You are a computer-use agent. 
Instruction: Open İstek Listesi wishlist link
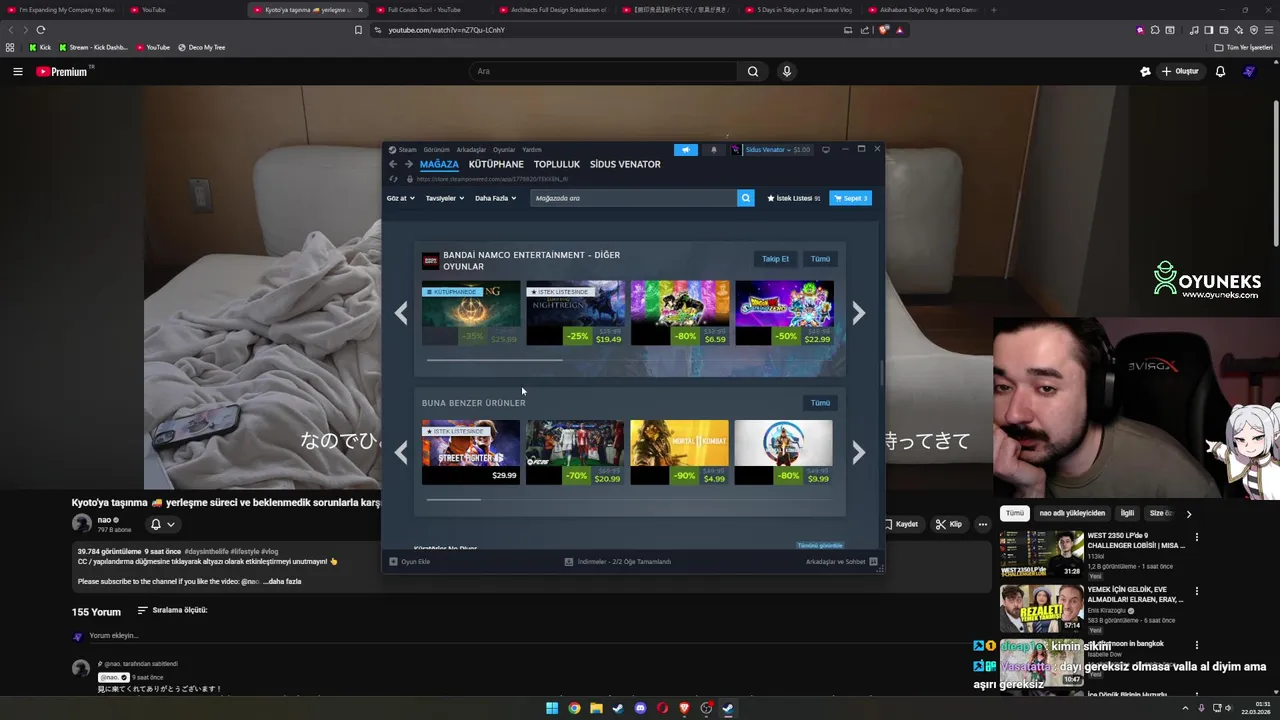794,198
